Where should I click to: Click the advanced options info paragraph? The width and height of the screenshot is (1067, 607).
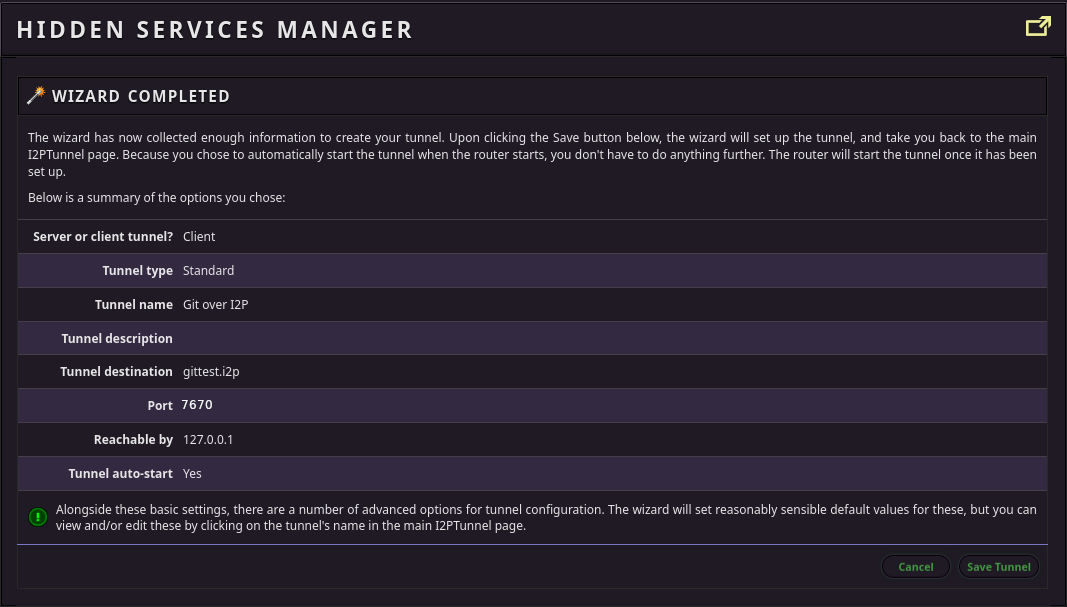pos(546,517)
